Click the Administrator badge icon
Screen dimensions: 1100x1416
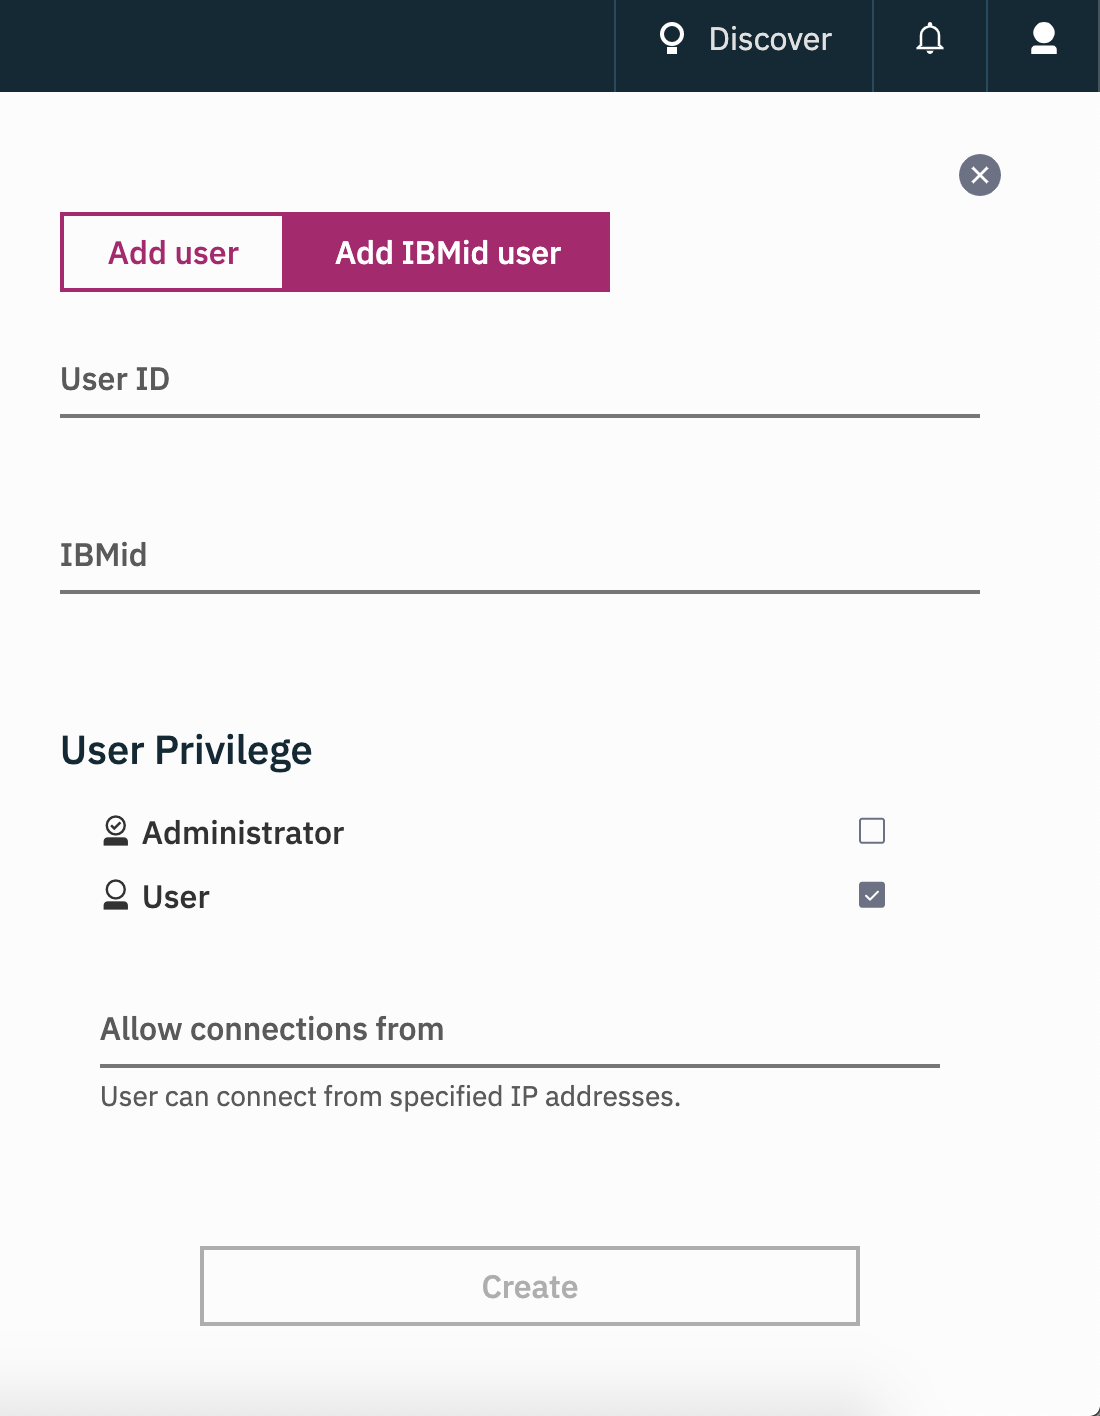tap(116, 831)
